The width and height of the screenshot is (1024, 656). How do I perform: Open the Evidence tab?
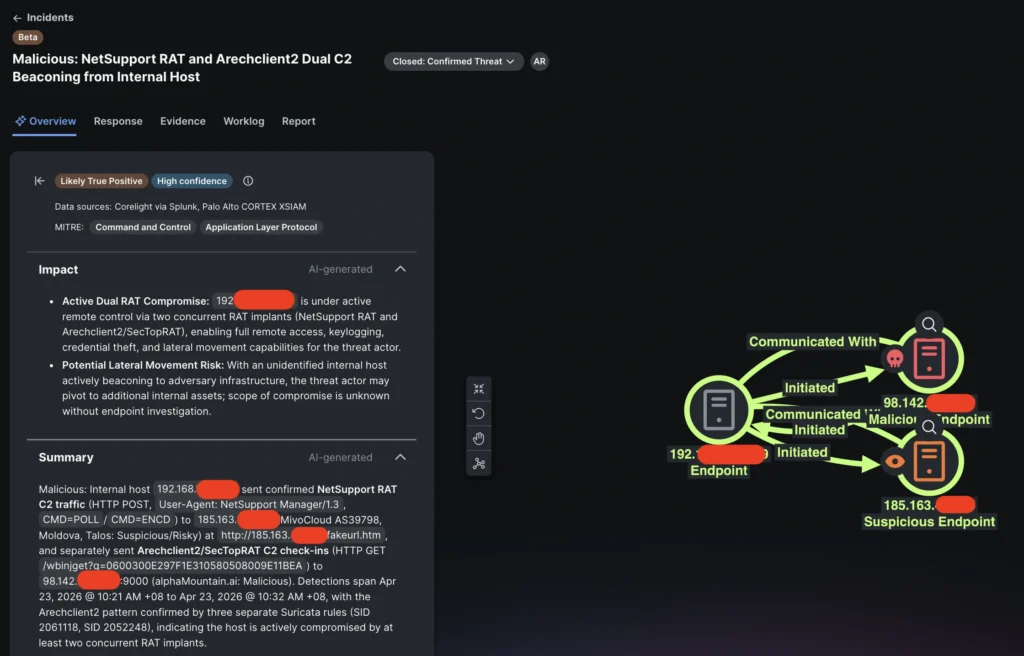[183, 121]
